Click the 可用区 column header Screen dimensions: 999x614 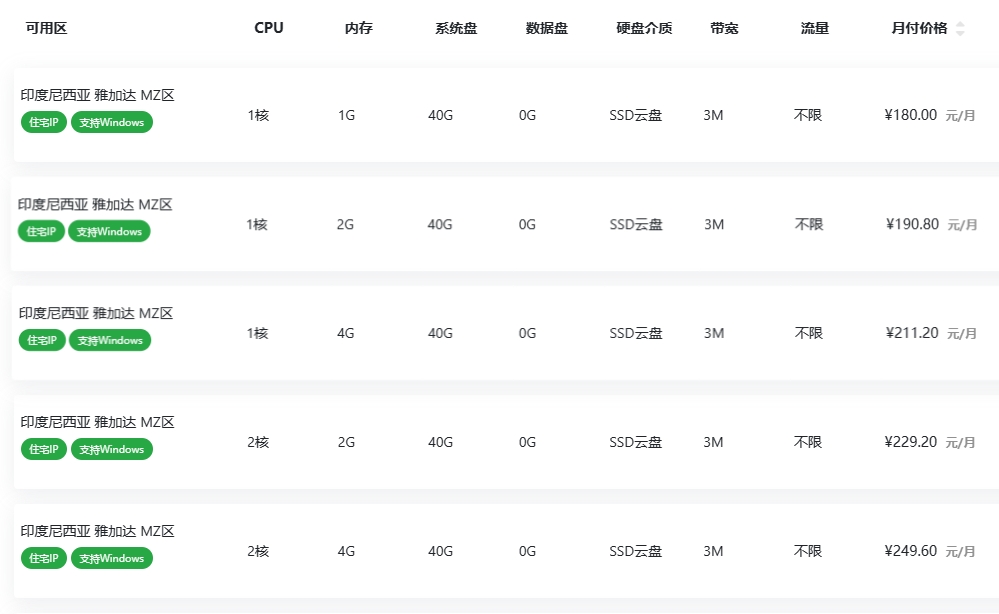coord(46,28)
